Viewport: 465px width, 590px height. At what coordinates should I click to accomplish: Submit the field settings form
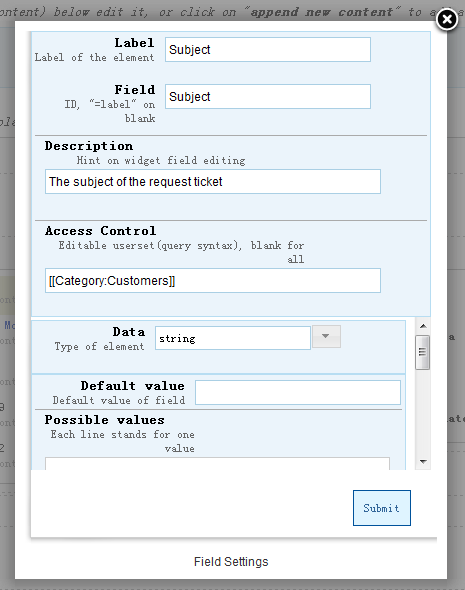(x=382, y=508)
